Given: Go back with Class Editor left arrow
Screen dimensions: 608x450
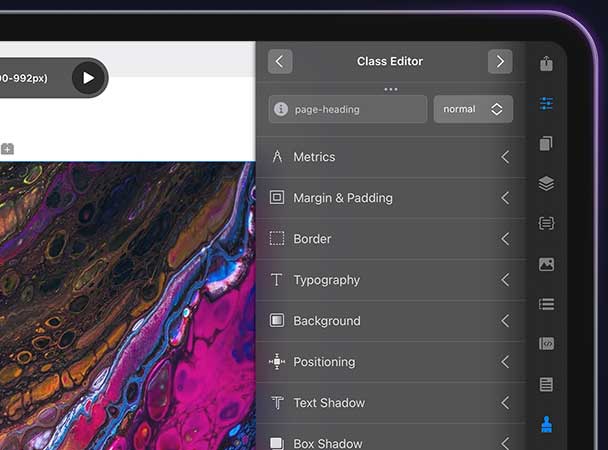Looking at the screenshot, I should click(279, 61).
